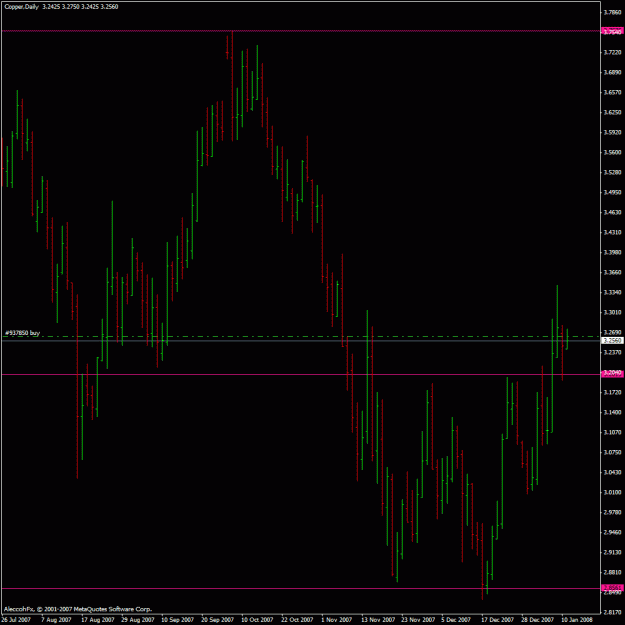Click price axis label 3.1070
Screen dimensions: 625x625
[x=612, y=432]
